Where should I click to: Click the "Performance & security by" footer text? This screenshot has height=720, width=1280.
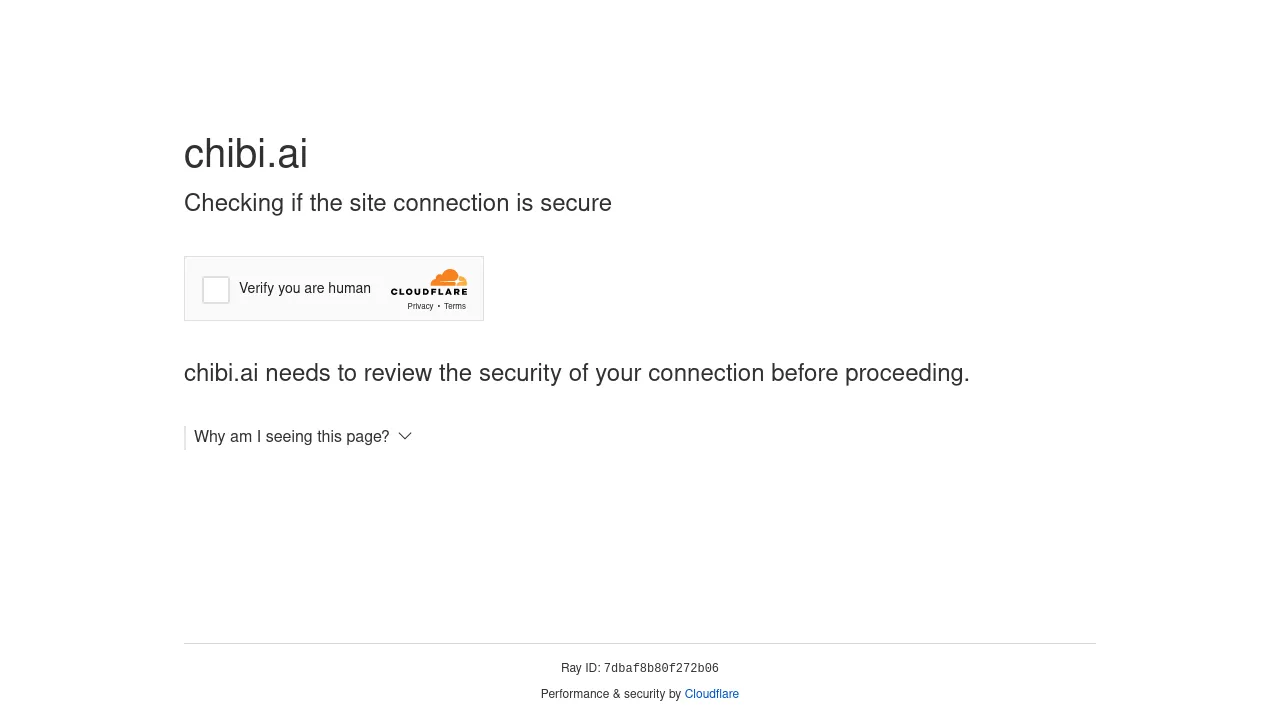[611, 694]
